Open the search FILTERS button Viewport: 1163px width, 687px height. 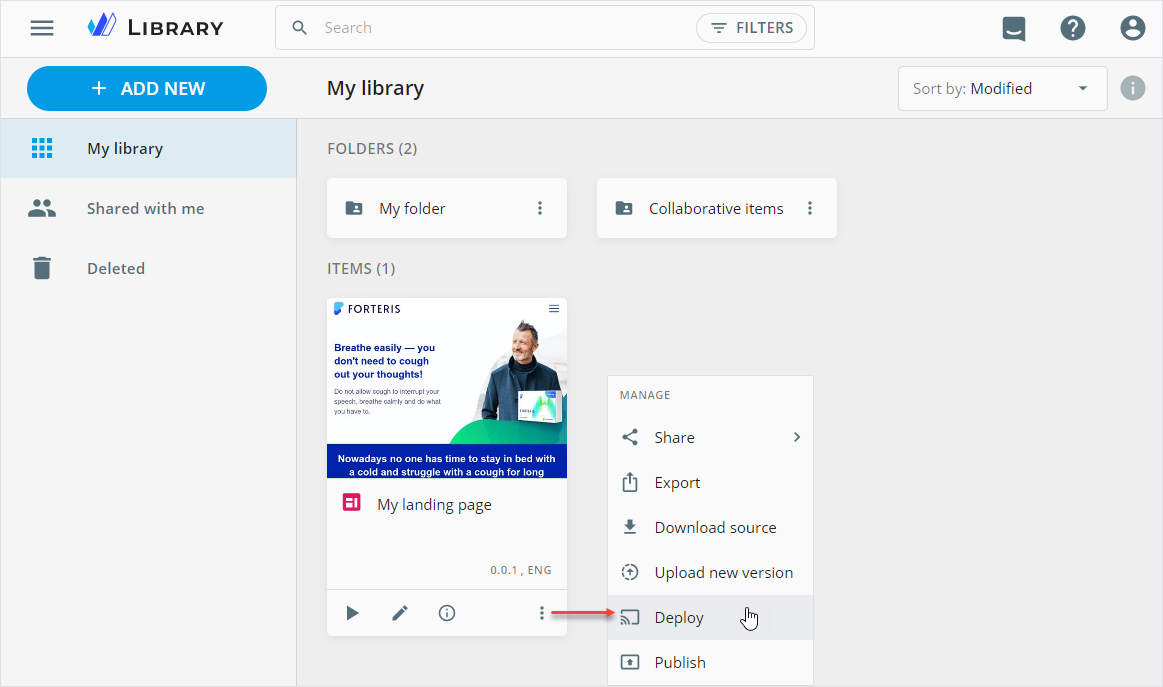(x=751, y=28)
